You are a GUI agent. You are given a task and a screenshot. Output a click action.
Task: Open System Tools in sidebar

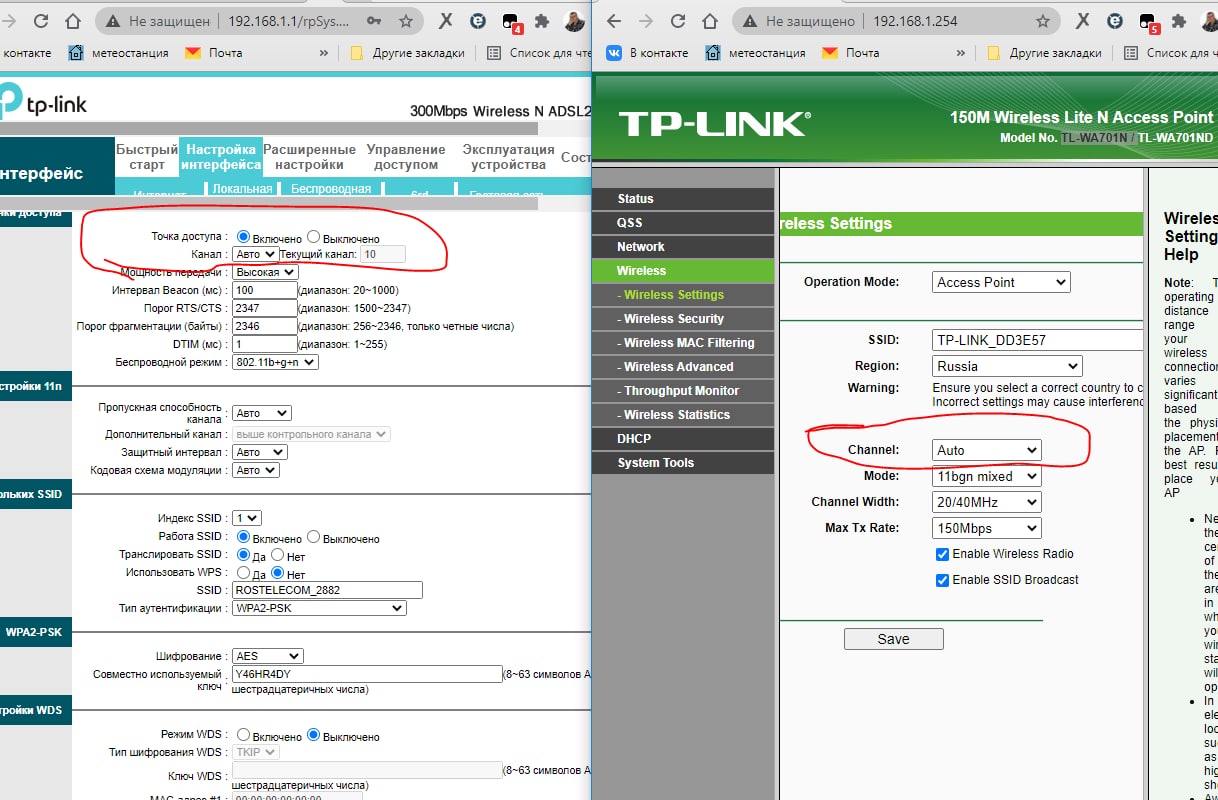(x=683, y=463)
